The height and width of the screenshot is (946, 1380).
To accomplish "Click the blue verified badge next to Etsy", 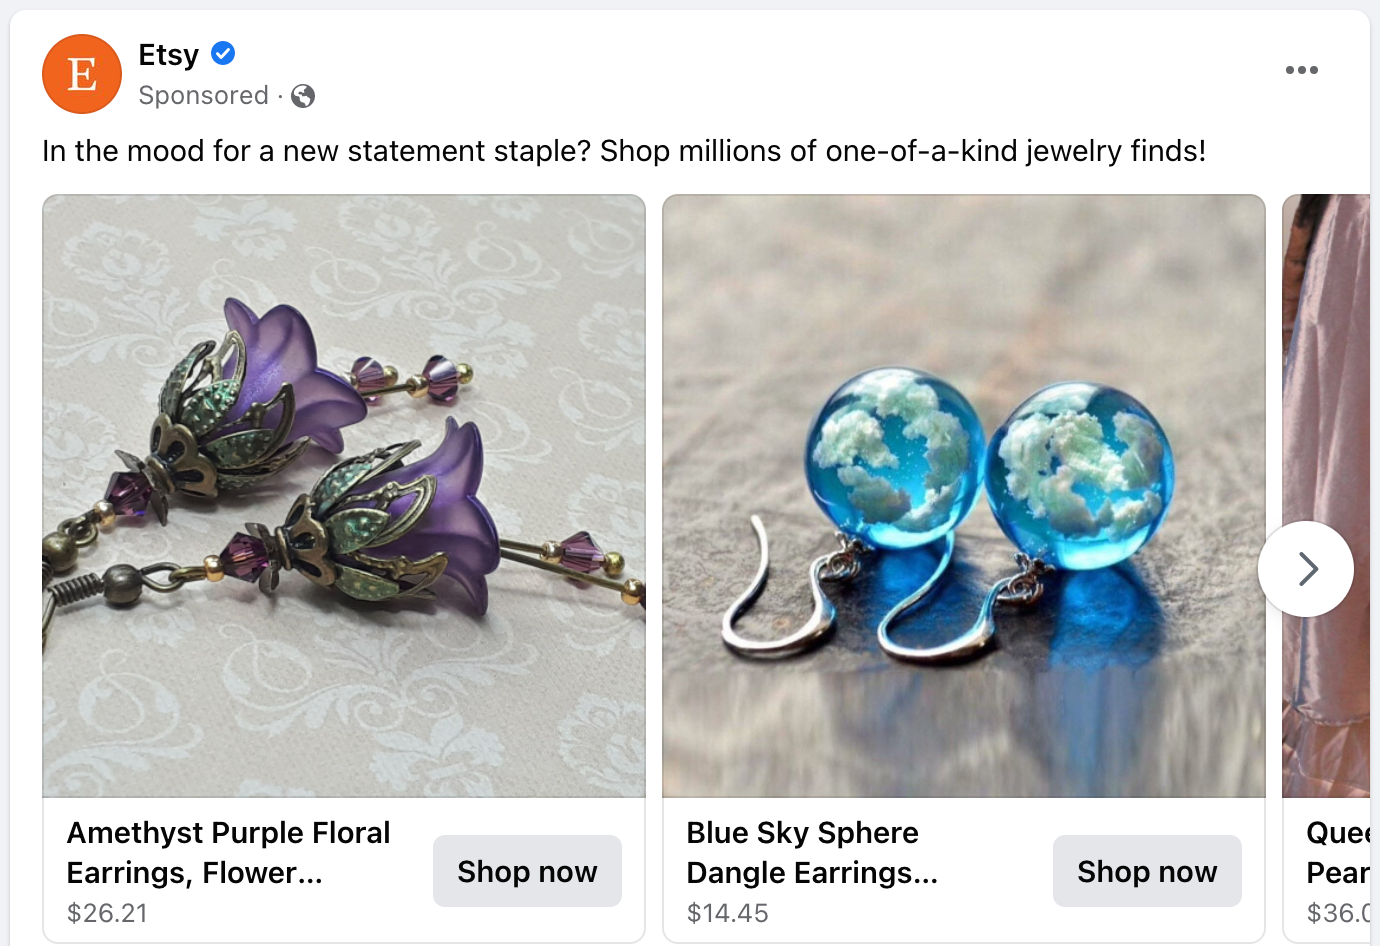I will point(222,54).
